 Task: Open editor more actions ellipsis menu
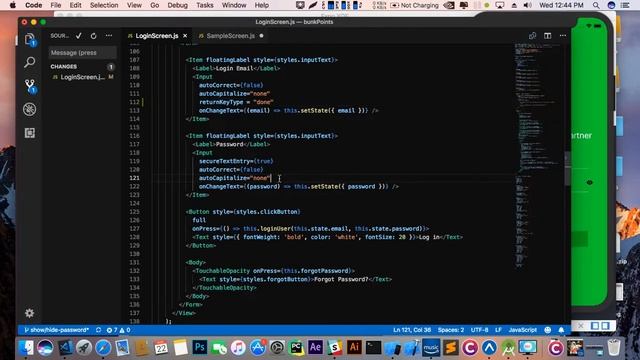[562, 36]
